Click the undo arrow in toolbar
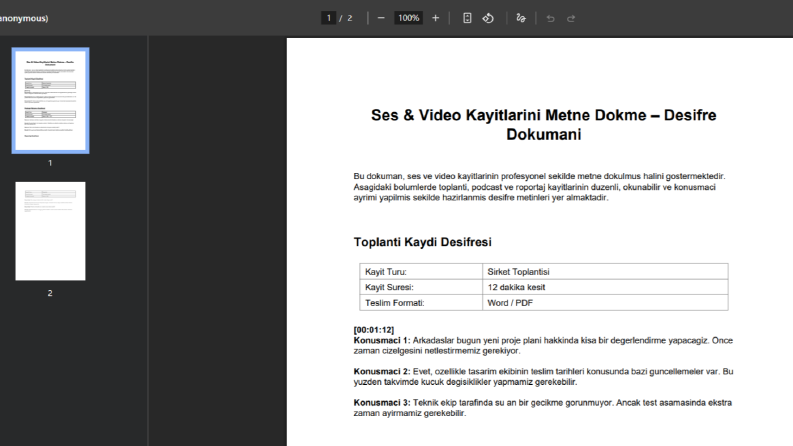Viewport: 793px width, 446px height. (550, 19)
